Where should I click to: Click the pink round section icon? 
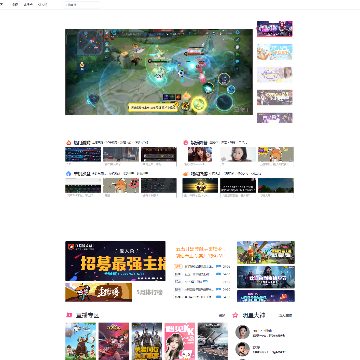coord(186,143)
